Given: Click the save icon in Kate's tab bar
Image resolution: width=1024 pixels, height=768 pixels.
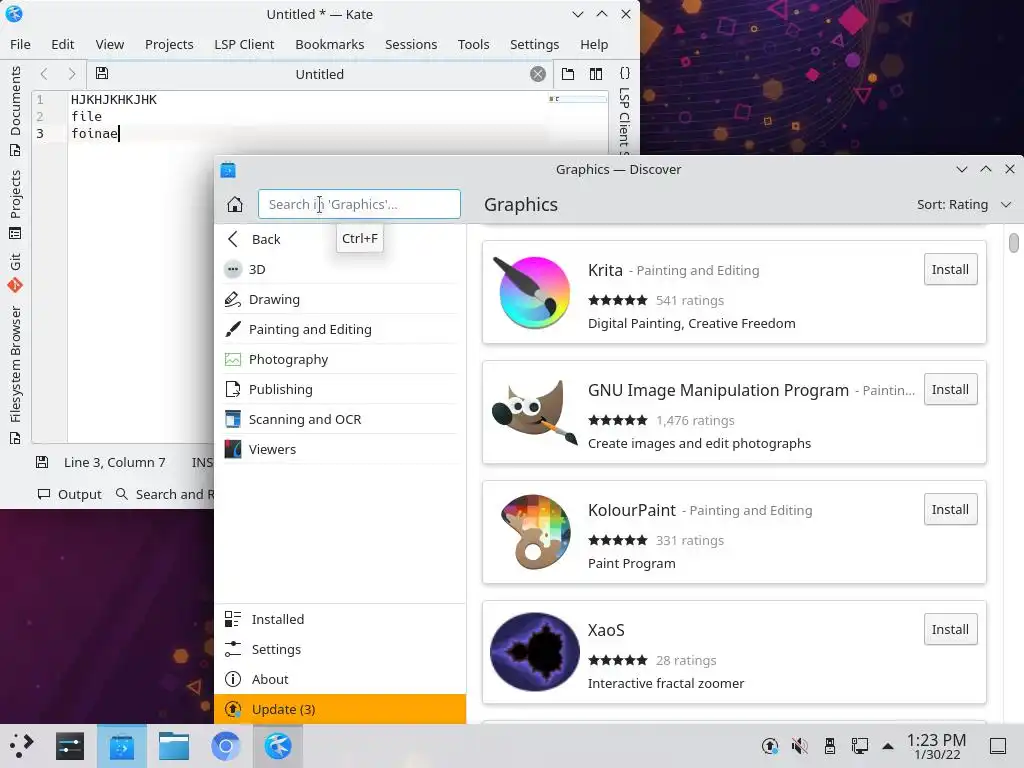Looking at the screenshot, I should 102,74.
